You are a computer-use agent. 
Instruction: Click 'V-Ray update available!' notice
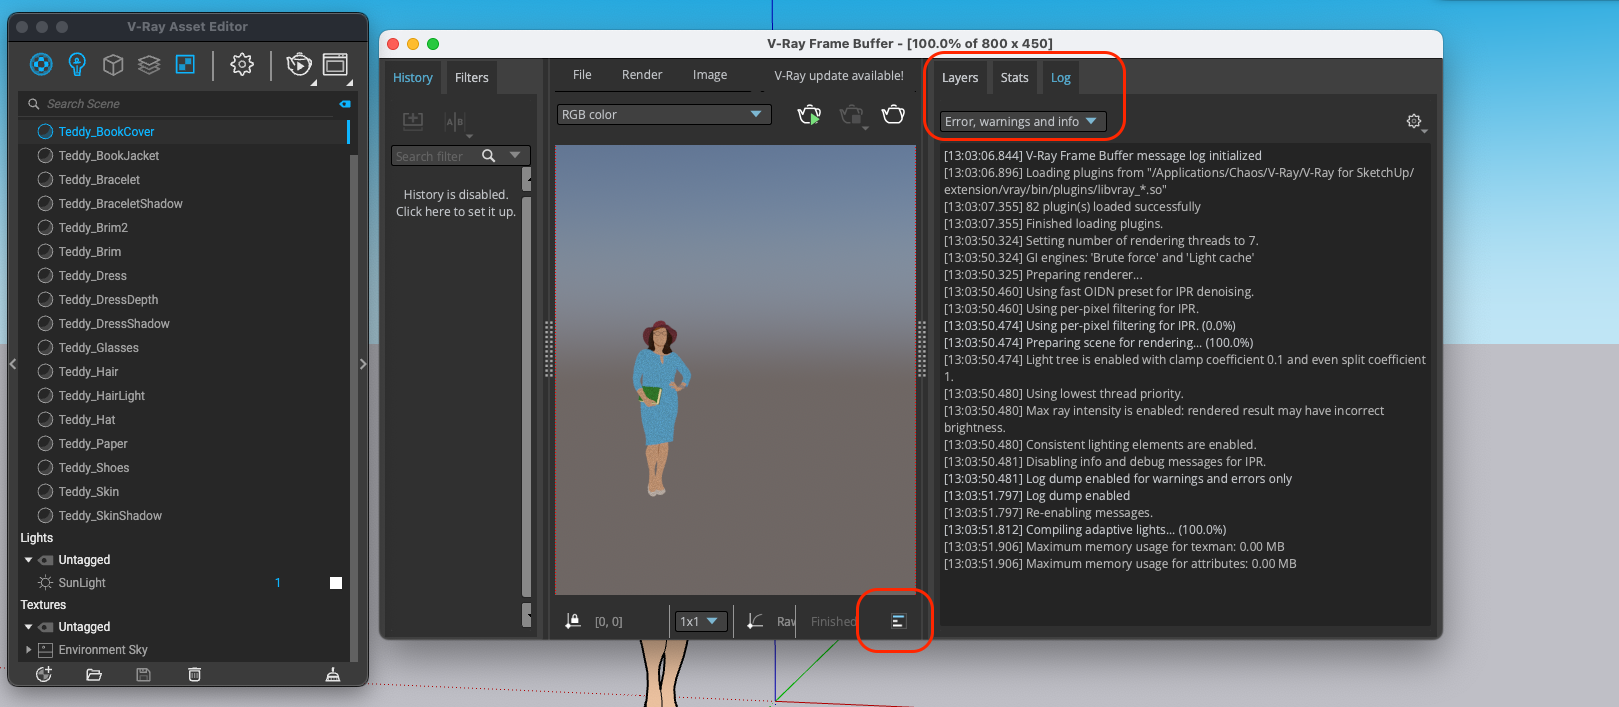(x=839, y=76)
